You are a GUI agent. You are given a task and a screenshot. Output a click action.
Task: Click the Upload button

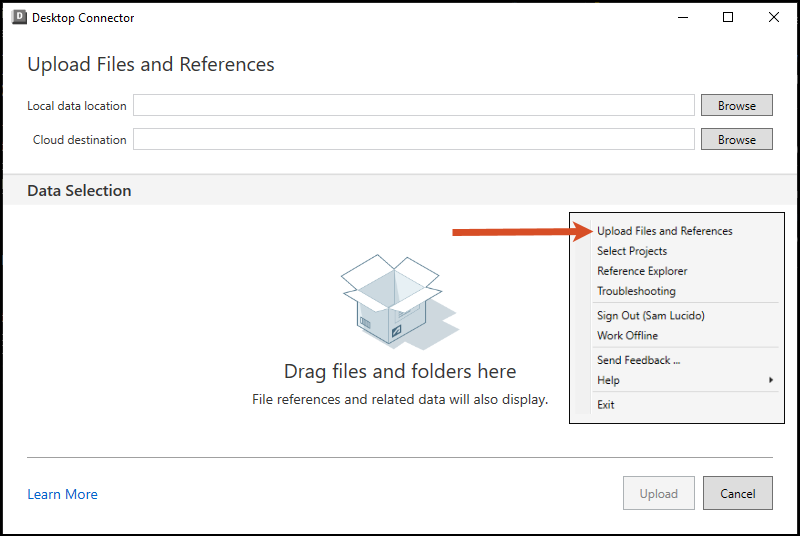coord(659,493)
